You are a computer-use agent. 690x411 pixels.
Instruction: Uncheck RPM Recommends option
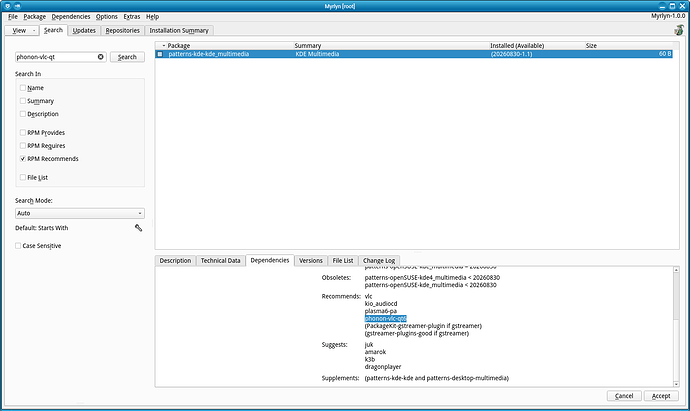point(23,159)
